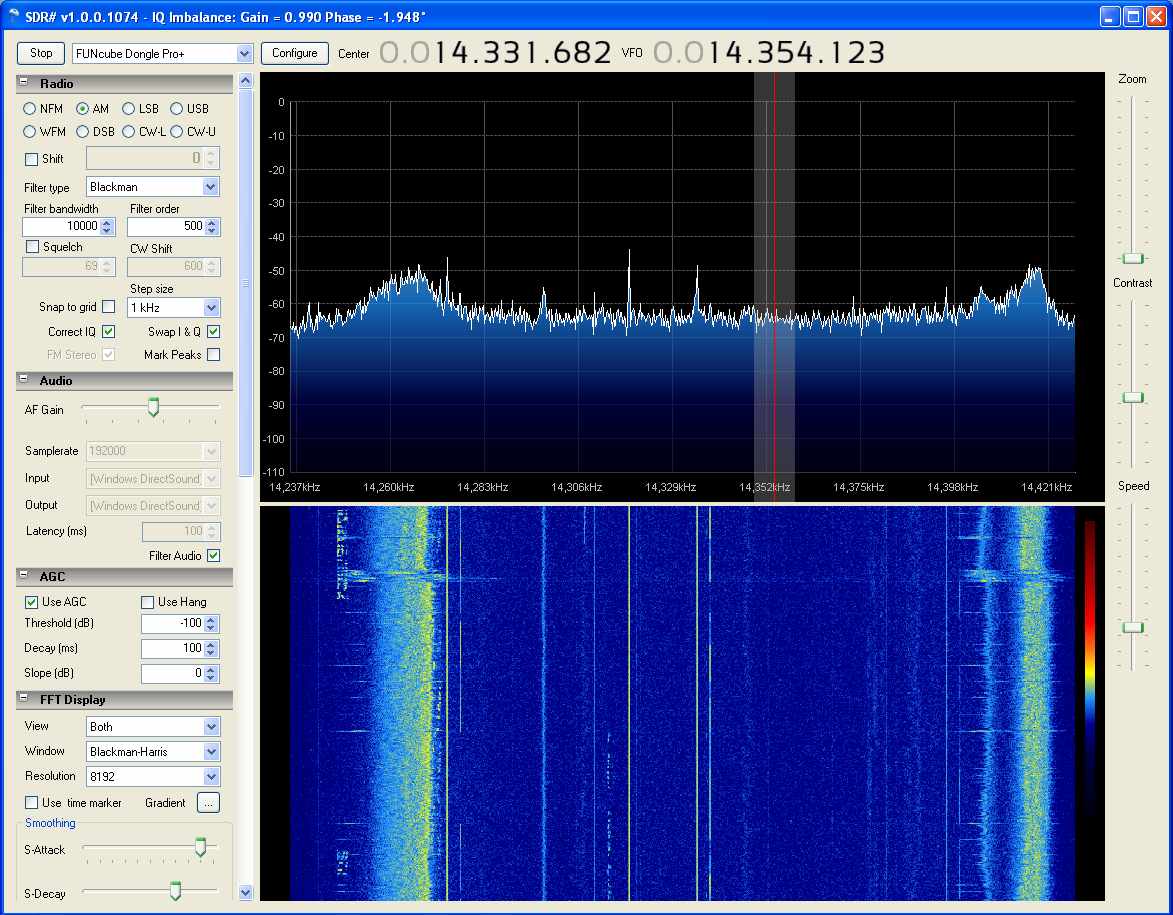Screen dimensions: 1173x915
Task: Disable the Use AGC checkbox
Action: (x=32, y=602)
